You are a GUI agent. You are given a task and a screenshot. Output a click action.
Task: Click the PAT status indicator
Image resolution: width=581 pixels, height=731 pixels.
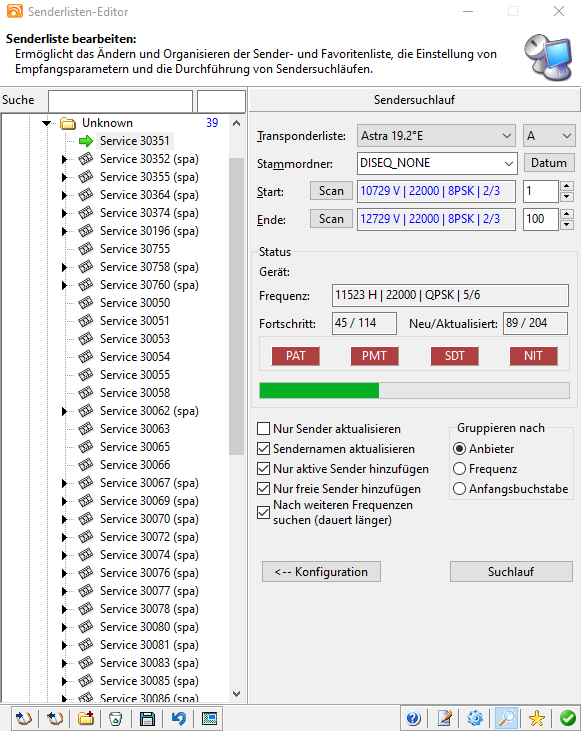[x=296, y=356]
